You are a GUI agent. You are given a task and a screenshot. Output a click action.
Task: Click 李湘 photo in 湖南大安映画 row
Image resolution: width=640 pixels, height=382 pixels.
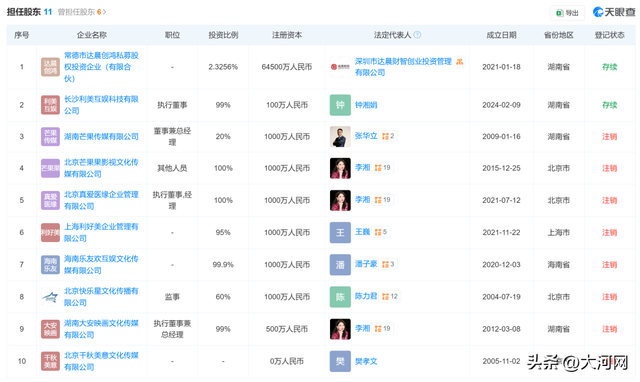coord(340,329)
